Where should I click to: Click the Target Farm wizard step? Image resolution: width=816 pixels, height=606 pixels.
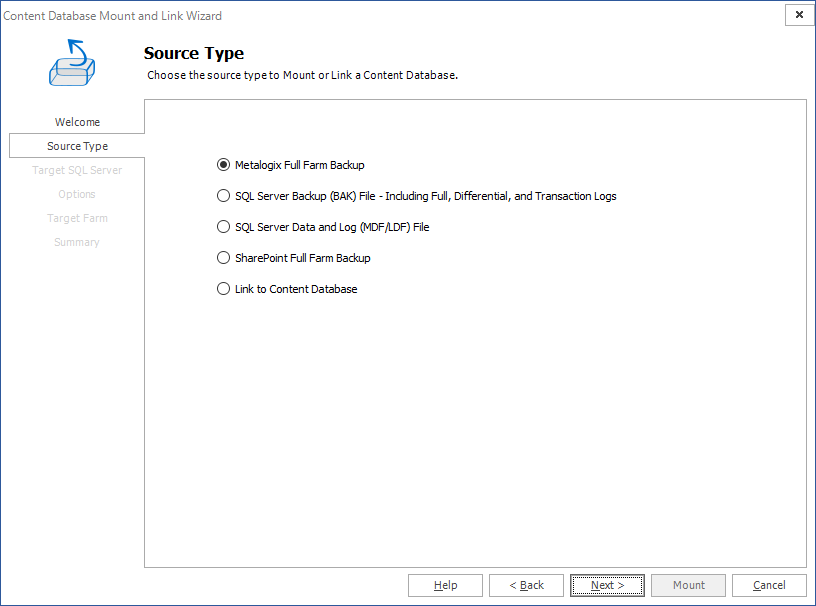(x=77, y=218)
